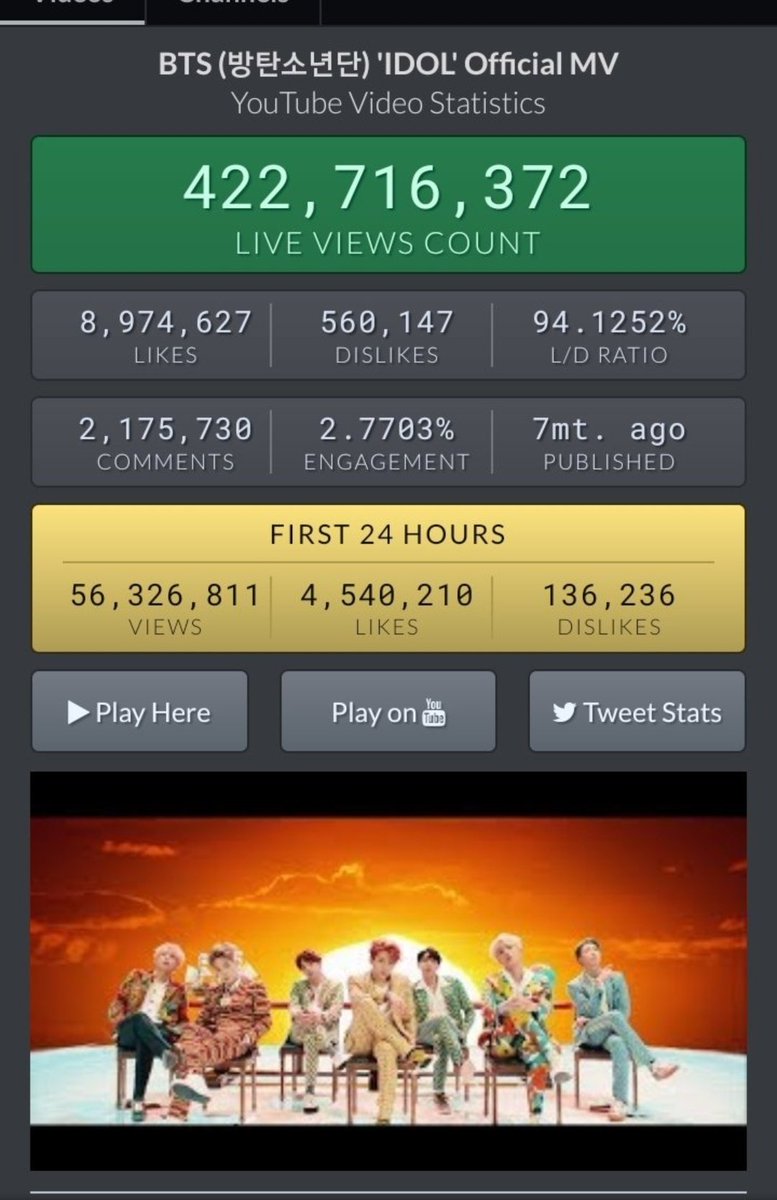Click the YouTube logo icon
Viewport: 777px width, 1200px height.
(x=434, y=712)
